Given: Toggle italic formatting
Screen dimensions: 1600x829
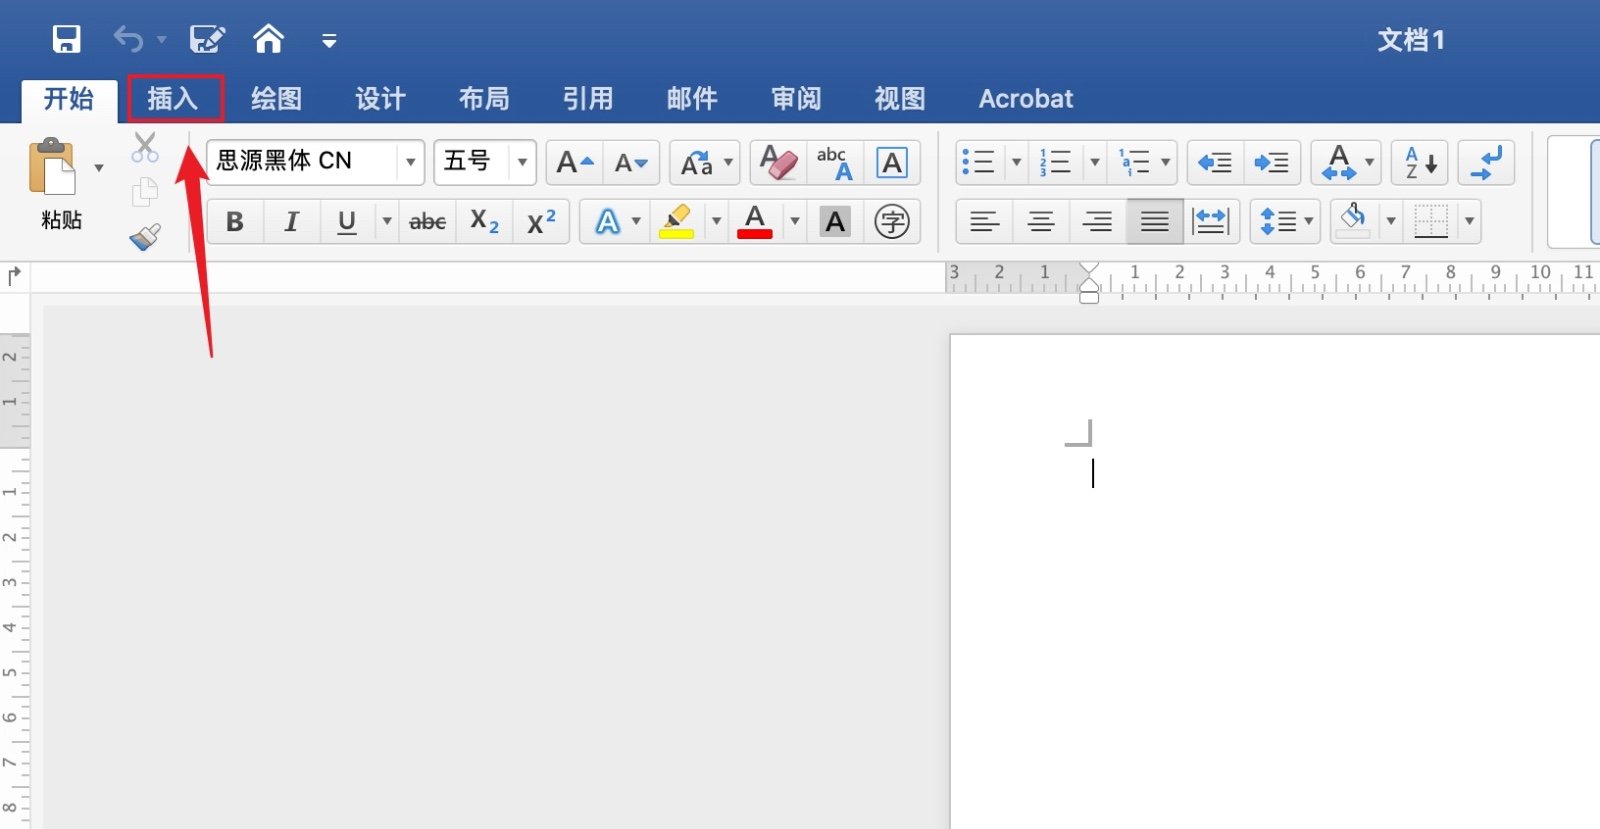Looking at the screenshot, I should (x=291, y=222).
